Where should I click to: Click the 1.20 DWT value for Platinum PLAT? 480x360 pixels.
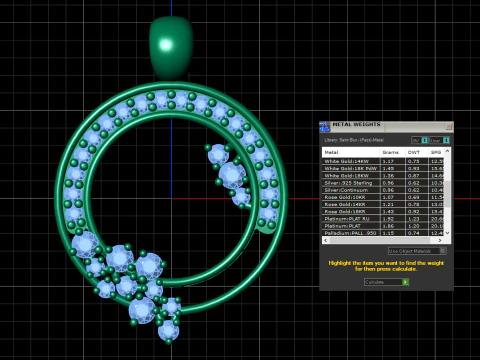point(413,226)
